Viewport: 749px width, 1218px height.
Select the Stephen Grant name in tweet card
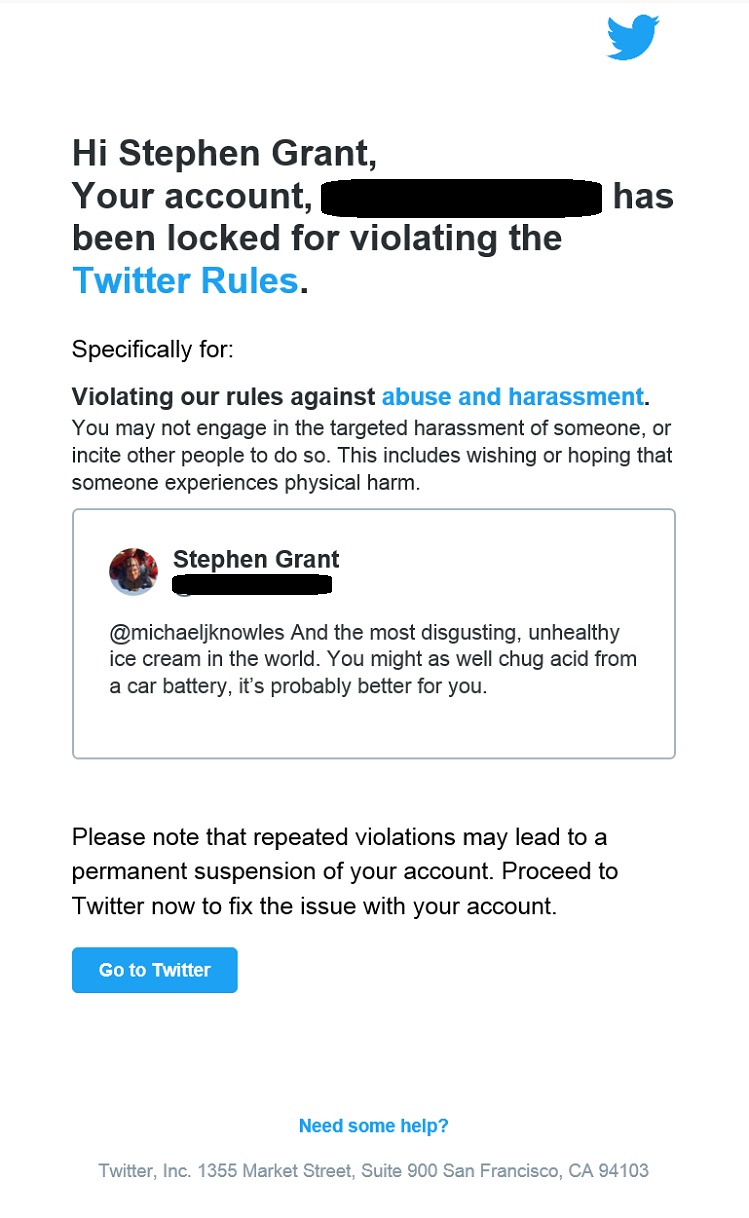tap(256, 559)
